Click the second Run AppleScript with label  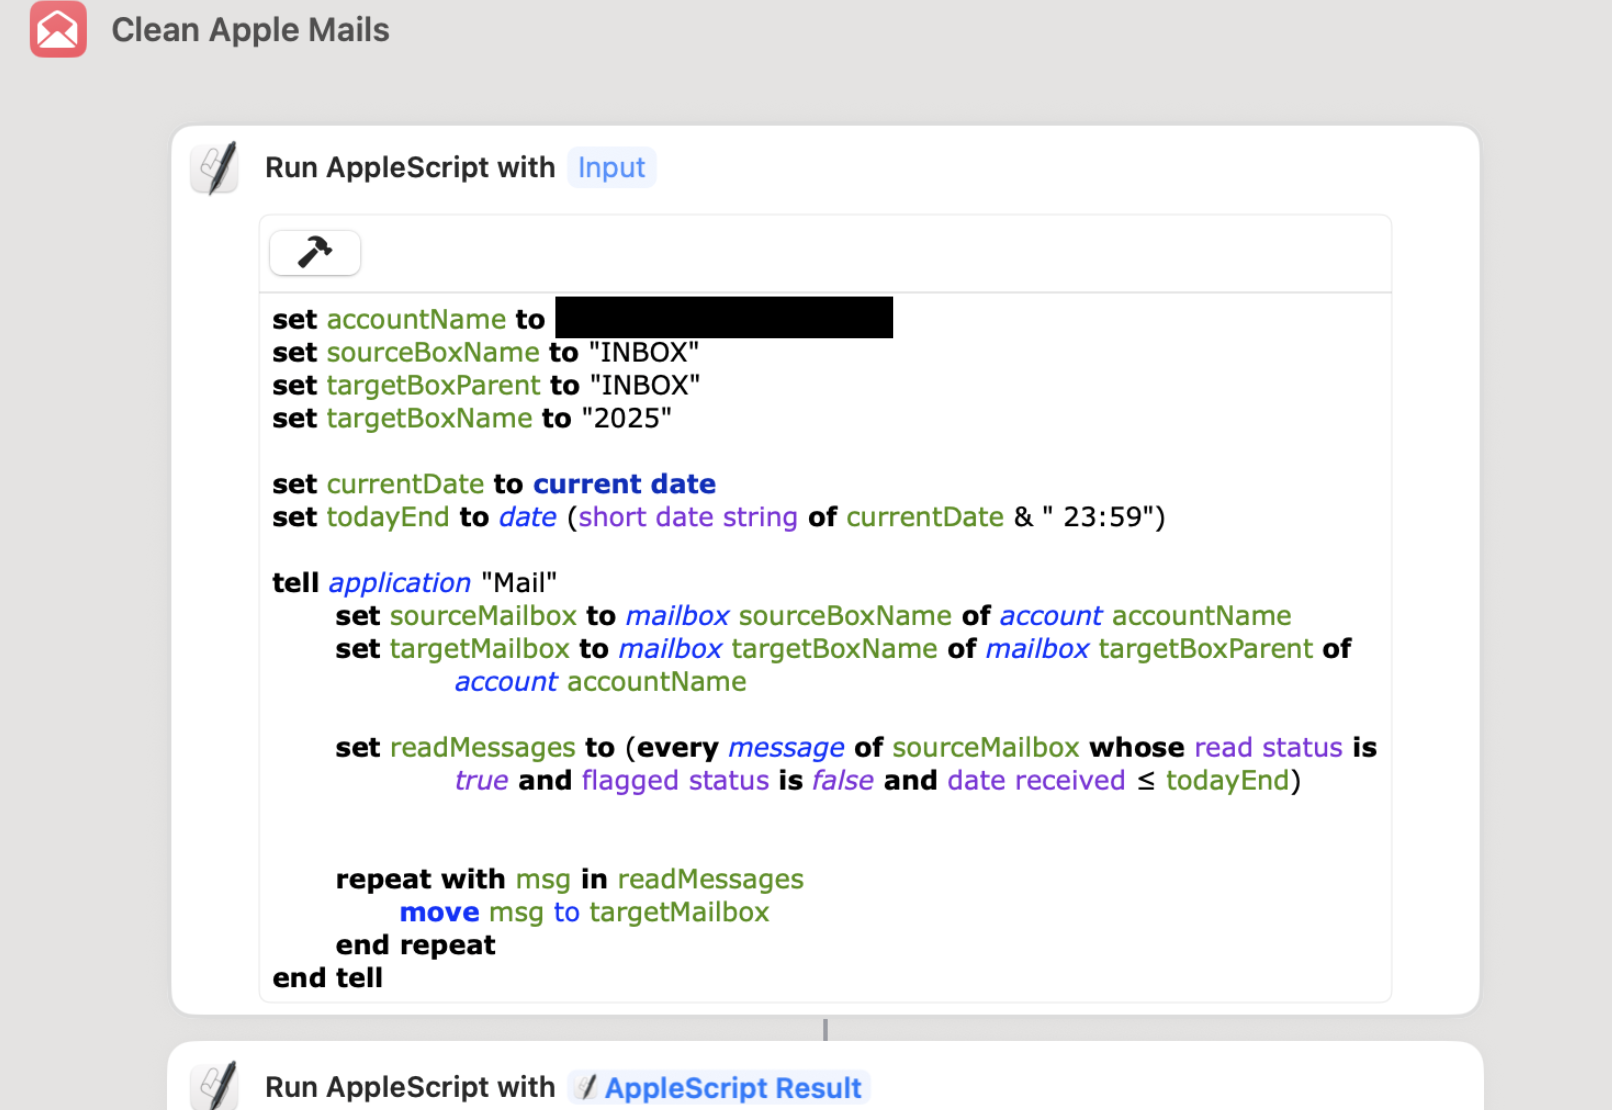(x=410, y=1087)
